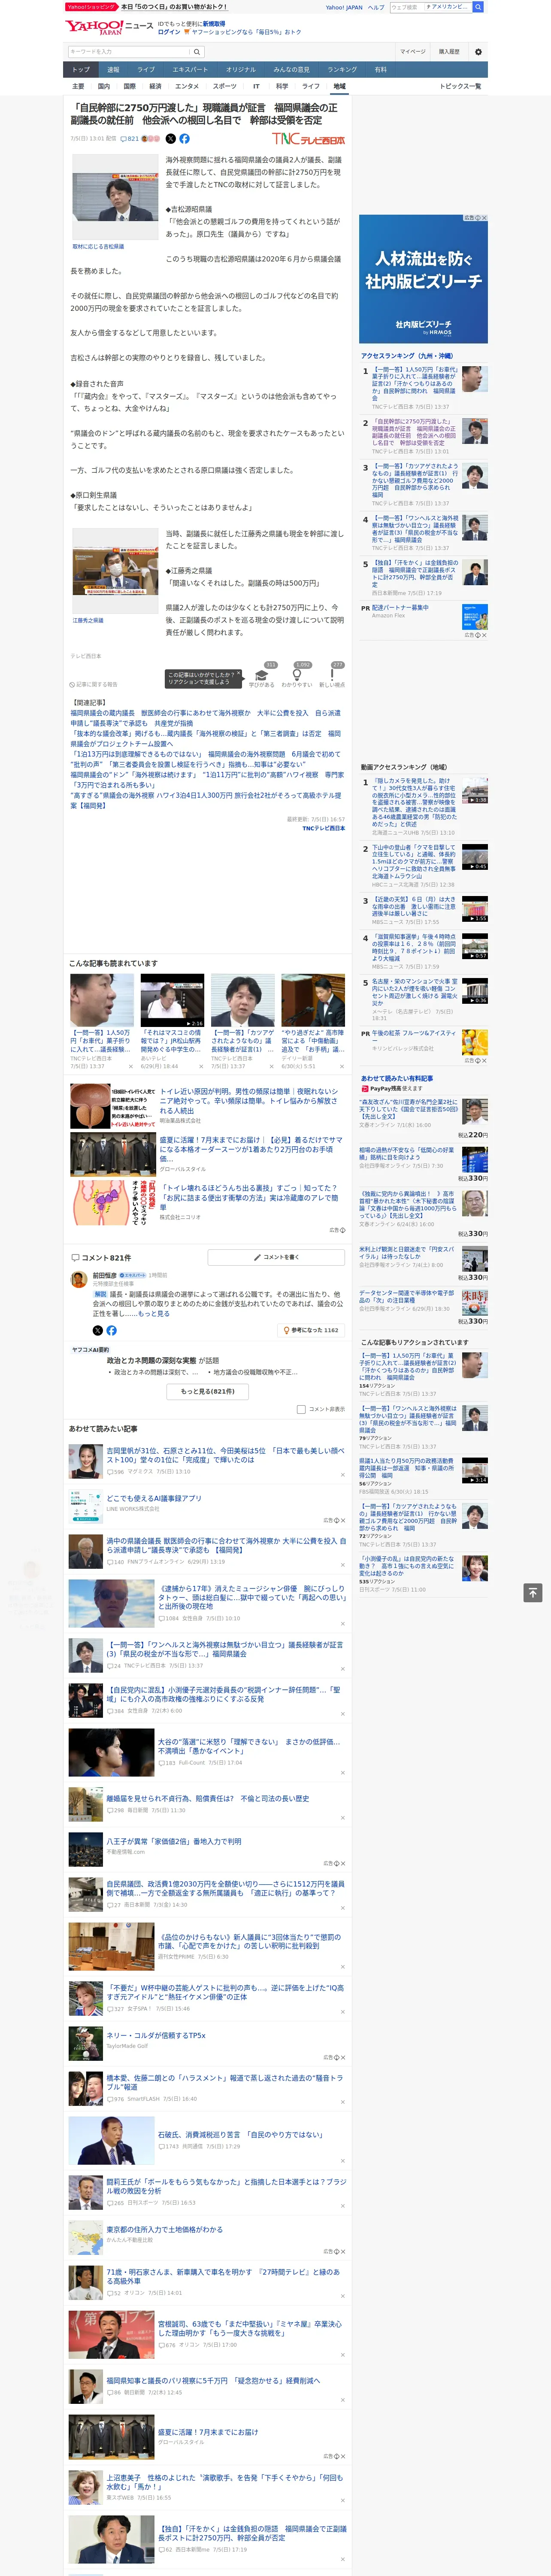The height and width of the screenshot is (2576, 551).
Task: Share the 前田恒彦 comment on X
Action: [97, 1331]
